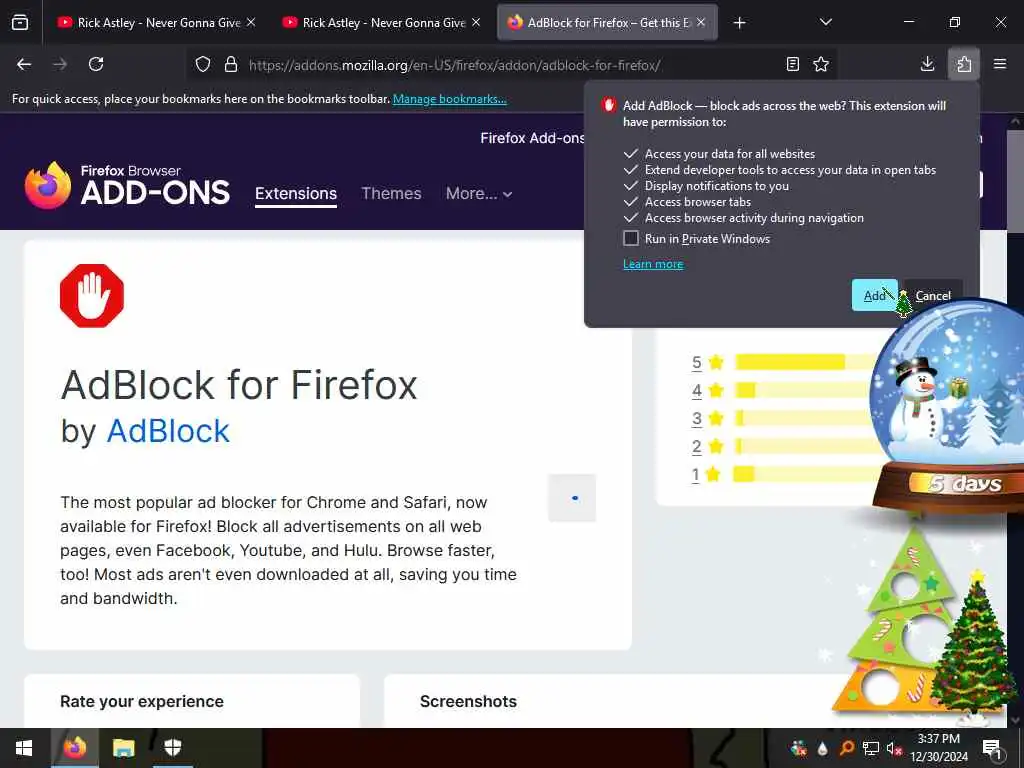The image size is (1024, 768).
Task: Tick the Run in Private Windows checkbox
Action: click(631, 238)
